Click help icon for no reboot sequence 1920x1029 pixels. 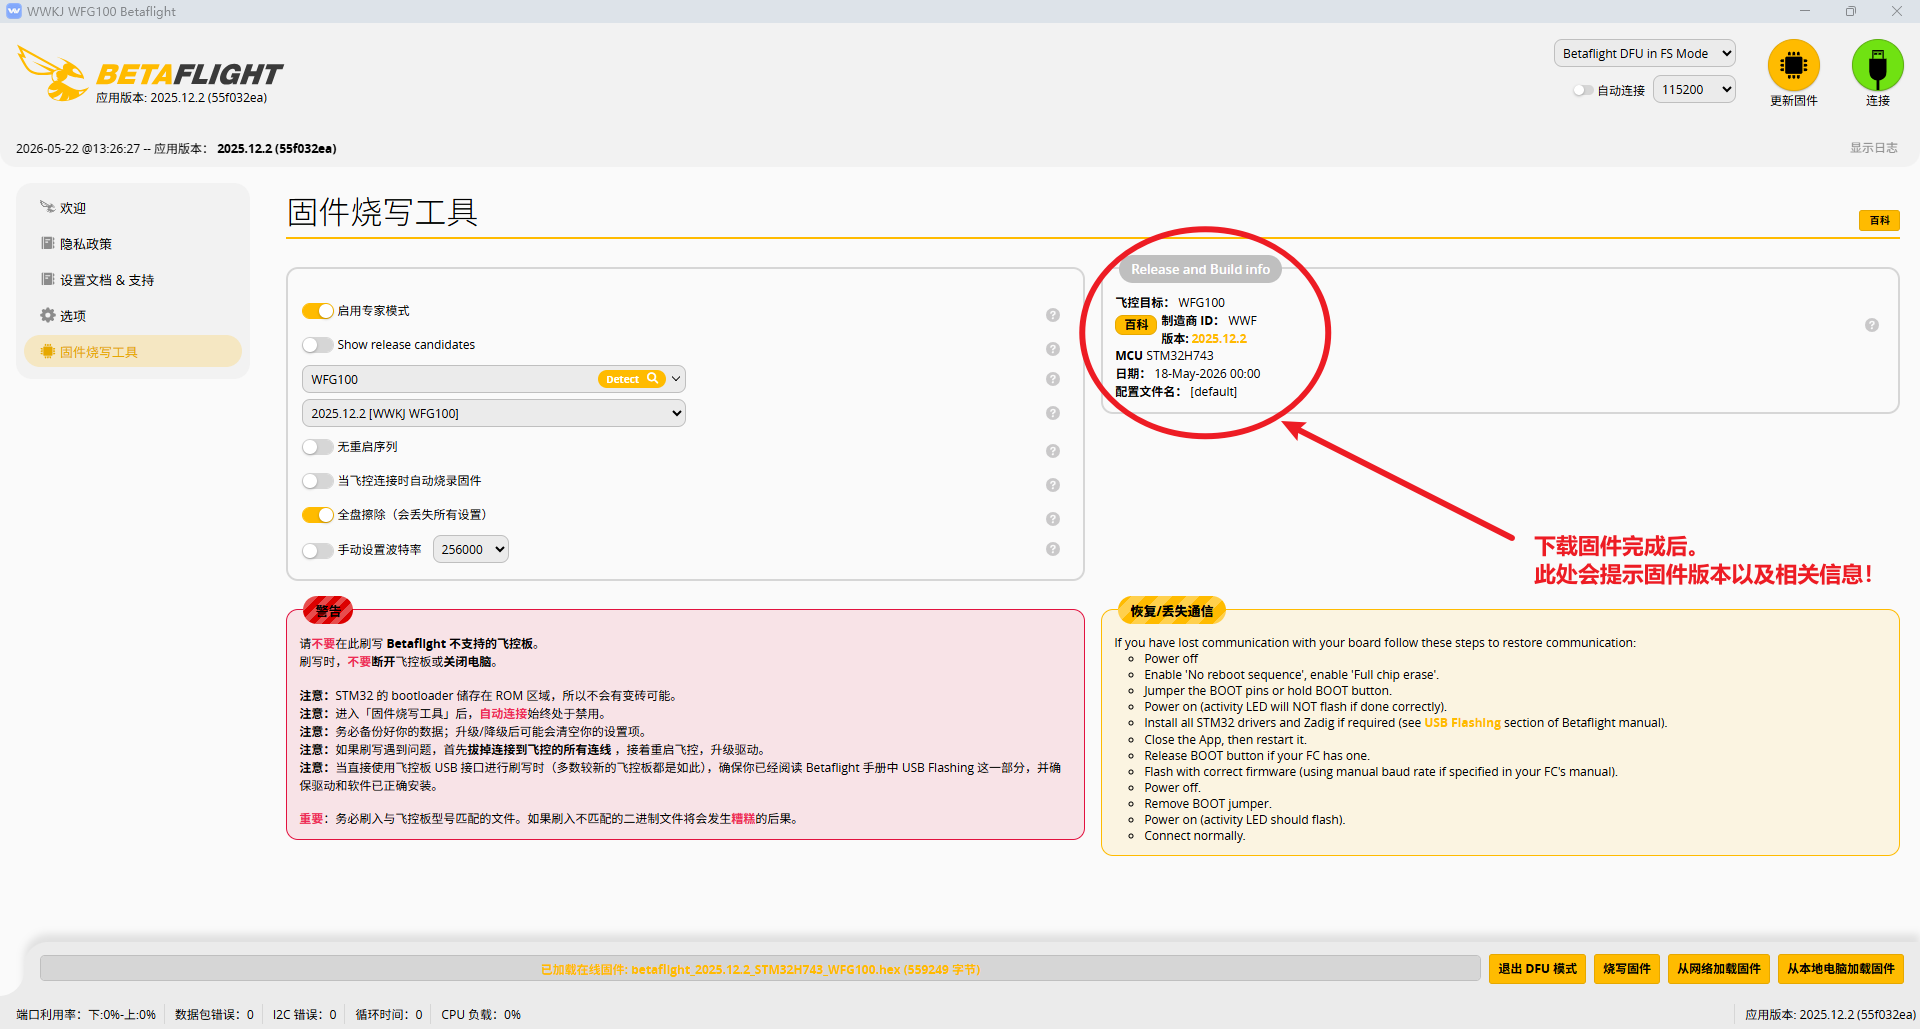click(1053, 451)
